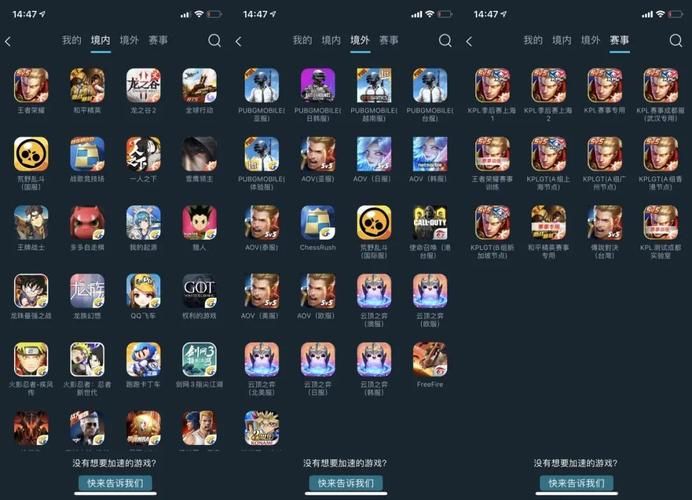Open the 龙之谷2 game
Image resolution: width=692 pixels, height=500 pixels.
[x=143, y=85]
